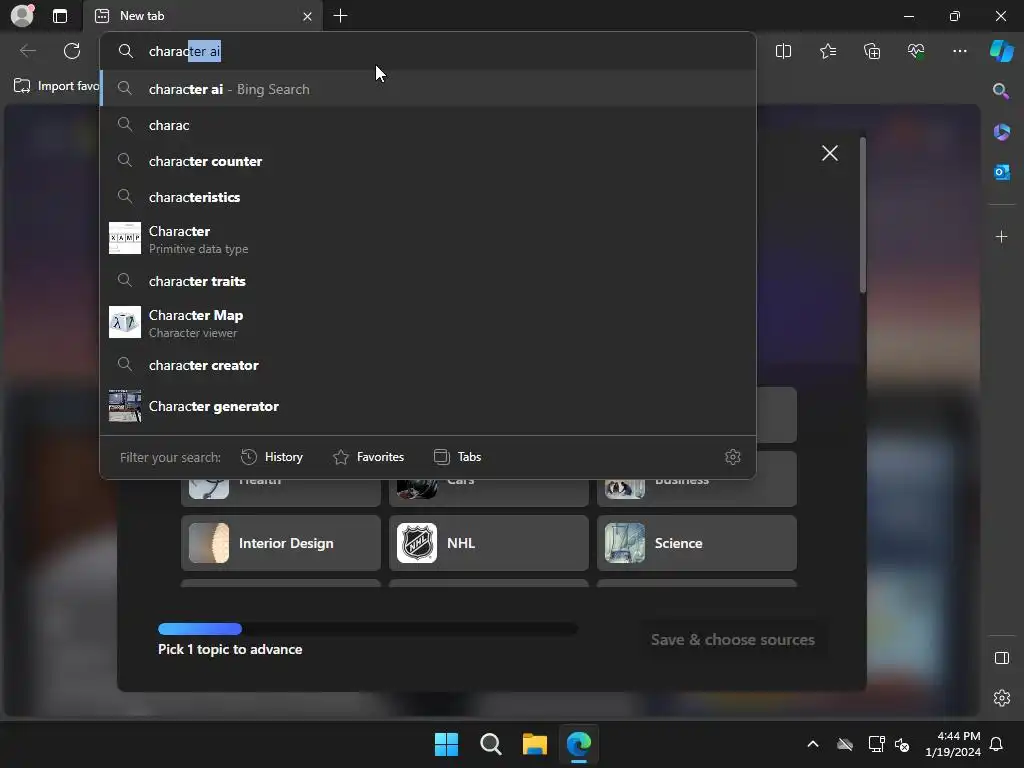
Task: Pick the Business topic card
Action: tap(697, 493)
